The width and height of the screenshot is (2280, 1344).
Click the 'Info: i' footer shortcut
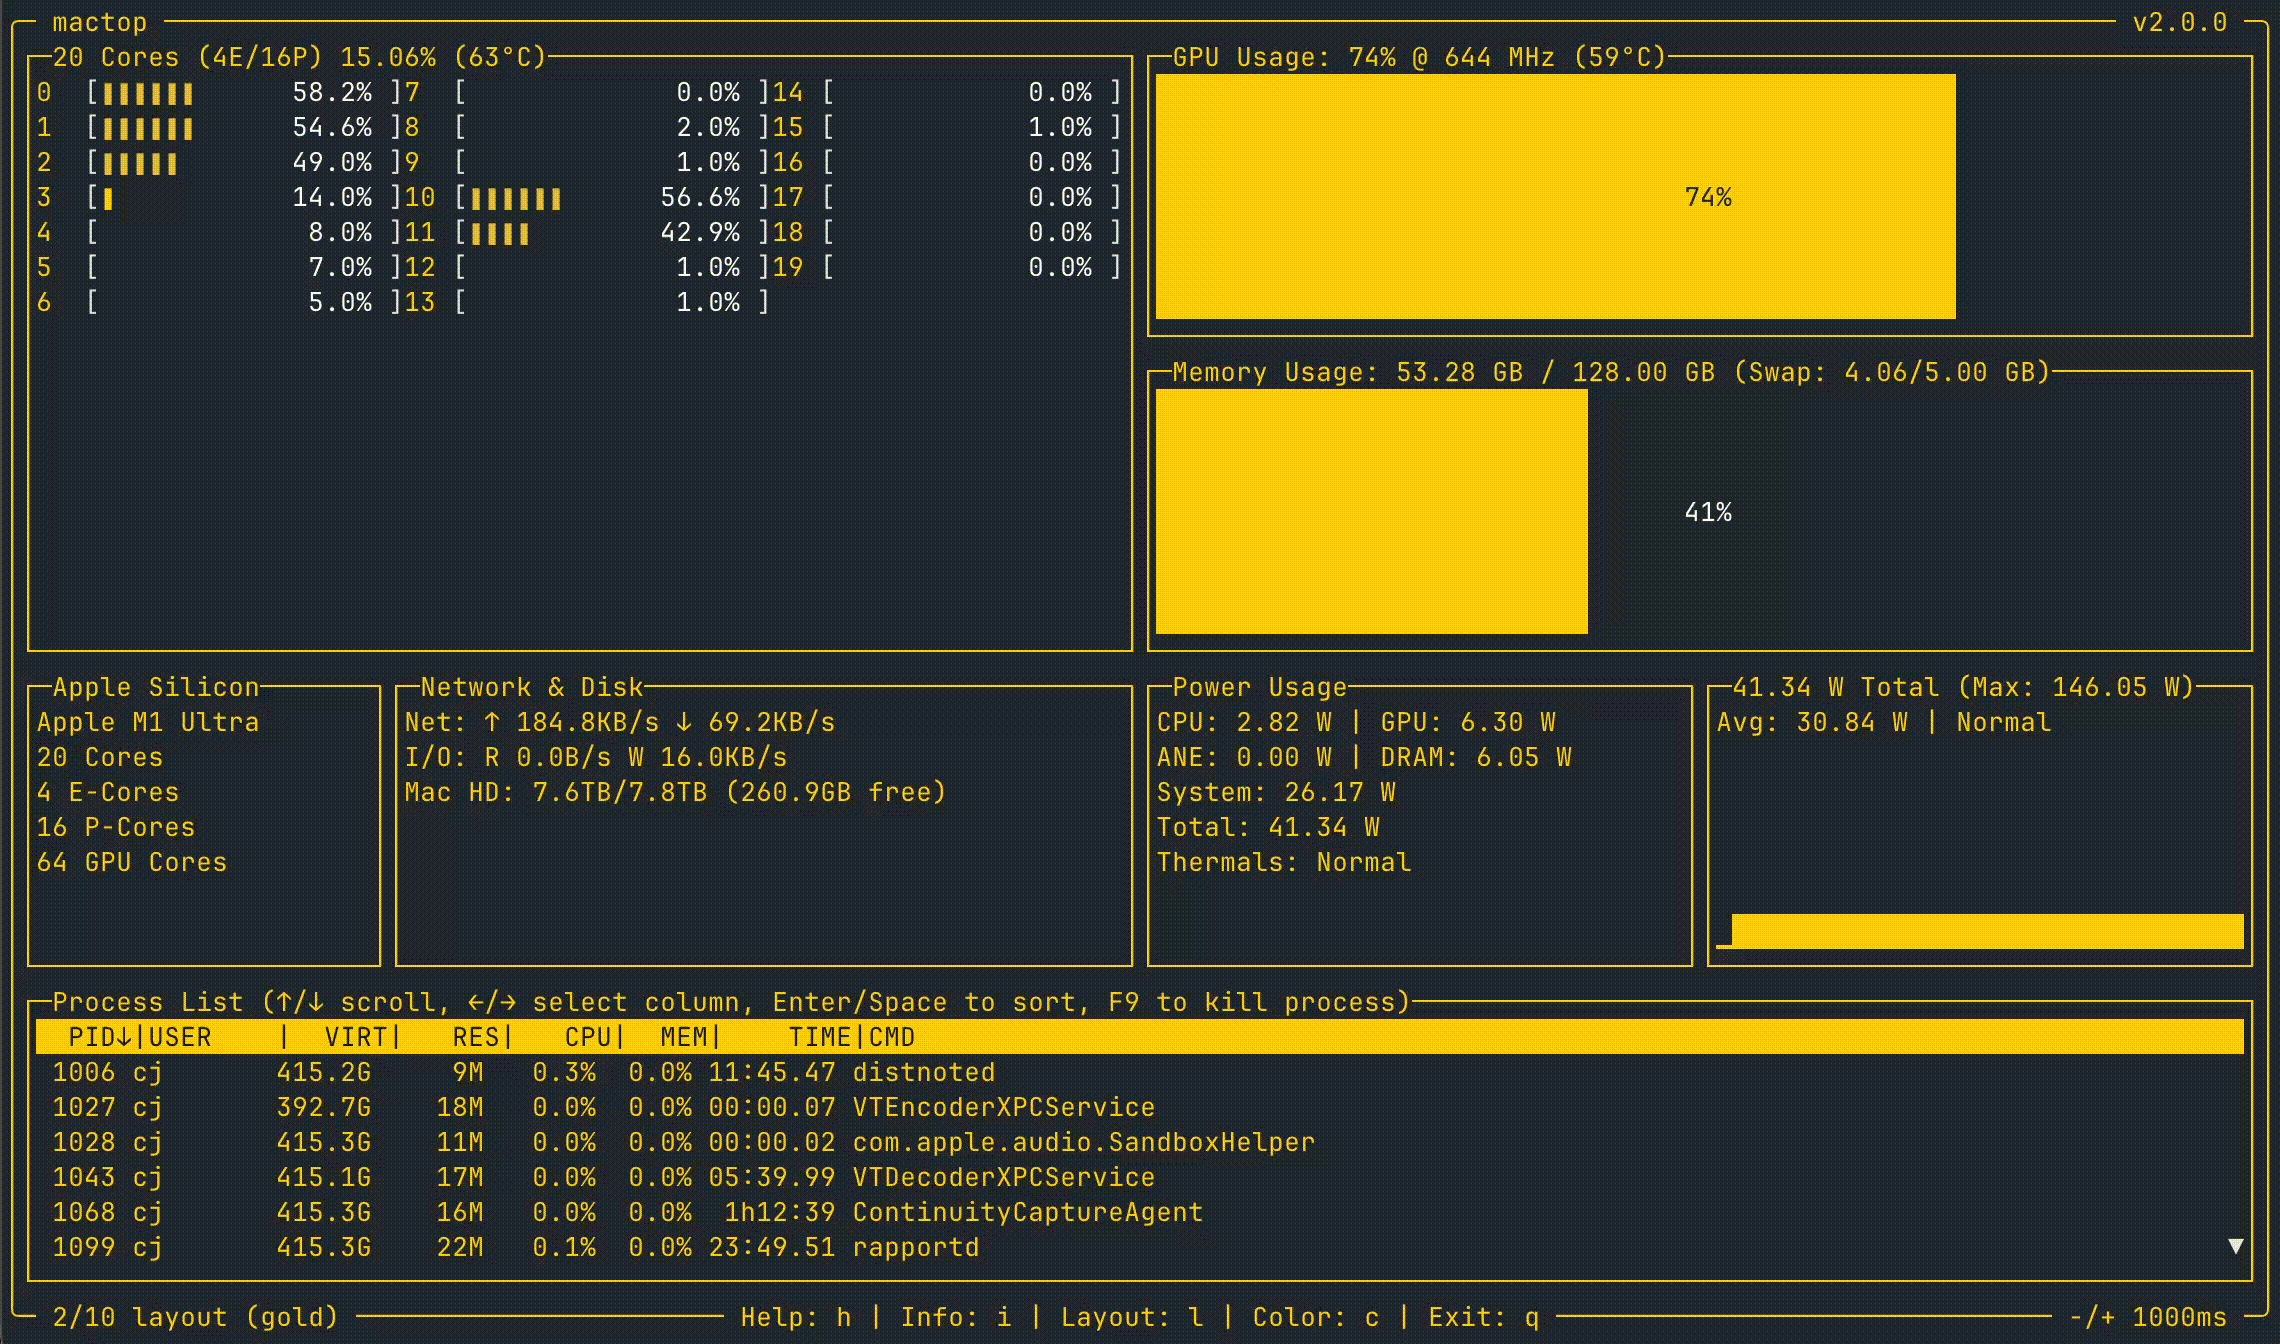(x=956, y=1317)
